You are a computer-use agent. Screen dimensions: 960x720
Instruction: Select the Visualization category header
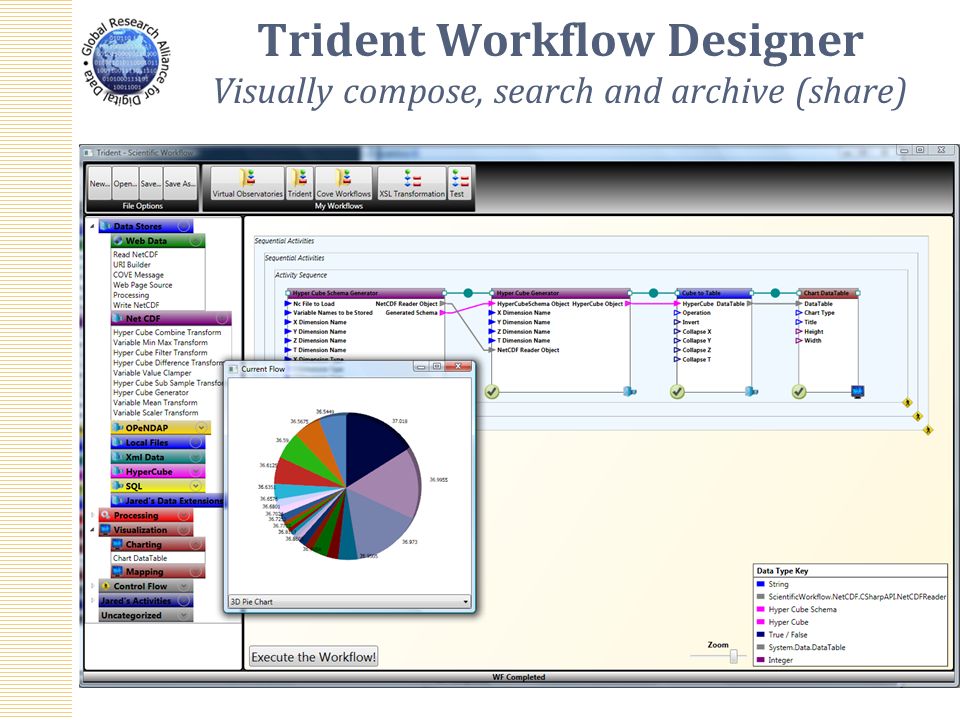146,530
